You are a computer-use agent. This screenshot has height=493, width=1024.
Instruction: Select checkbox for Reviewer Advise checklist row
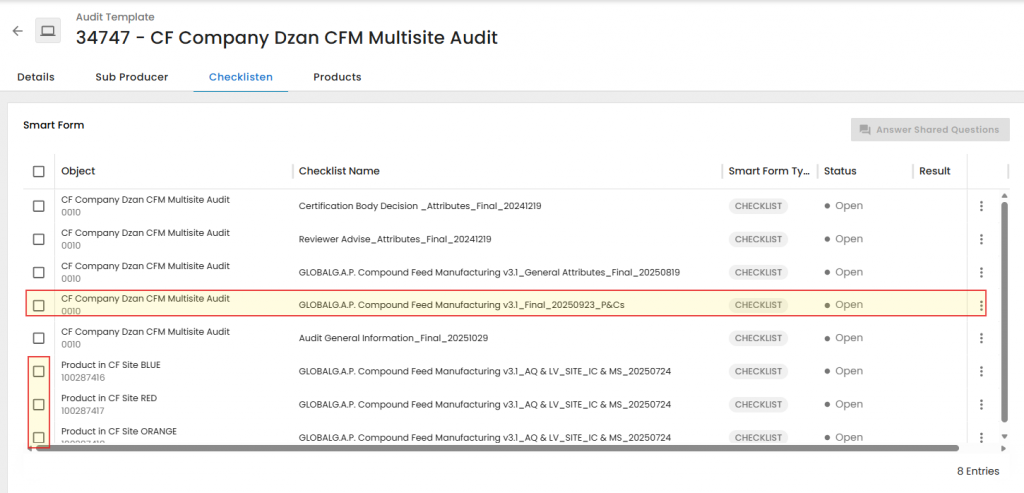click(39, 239)
